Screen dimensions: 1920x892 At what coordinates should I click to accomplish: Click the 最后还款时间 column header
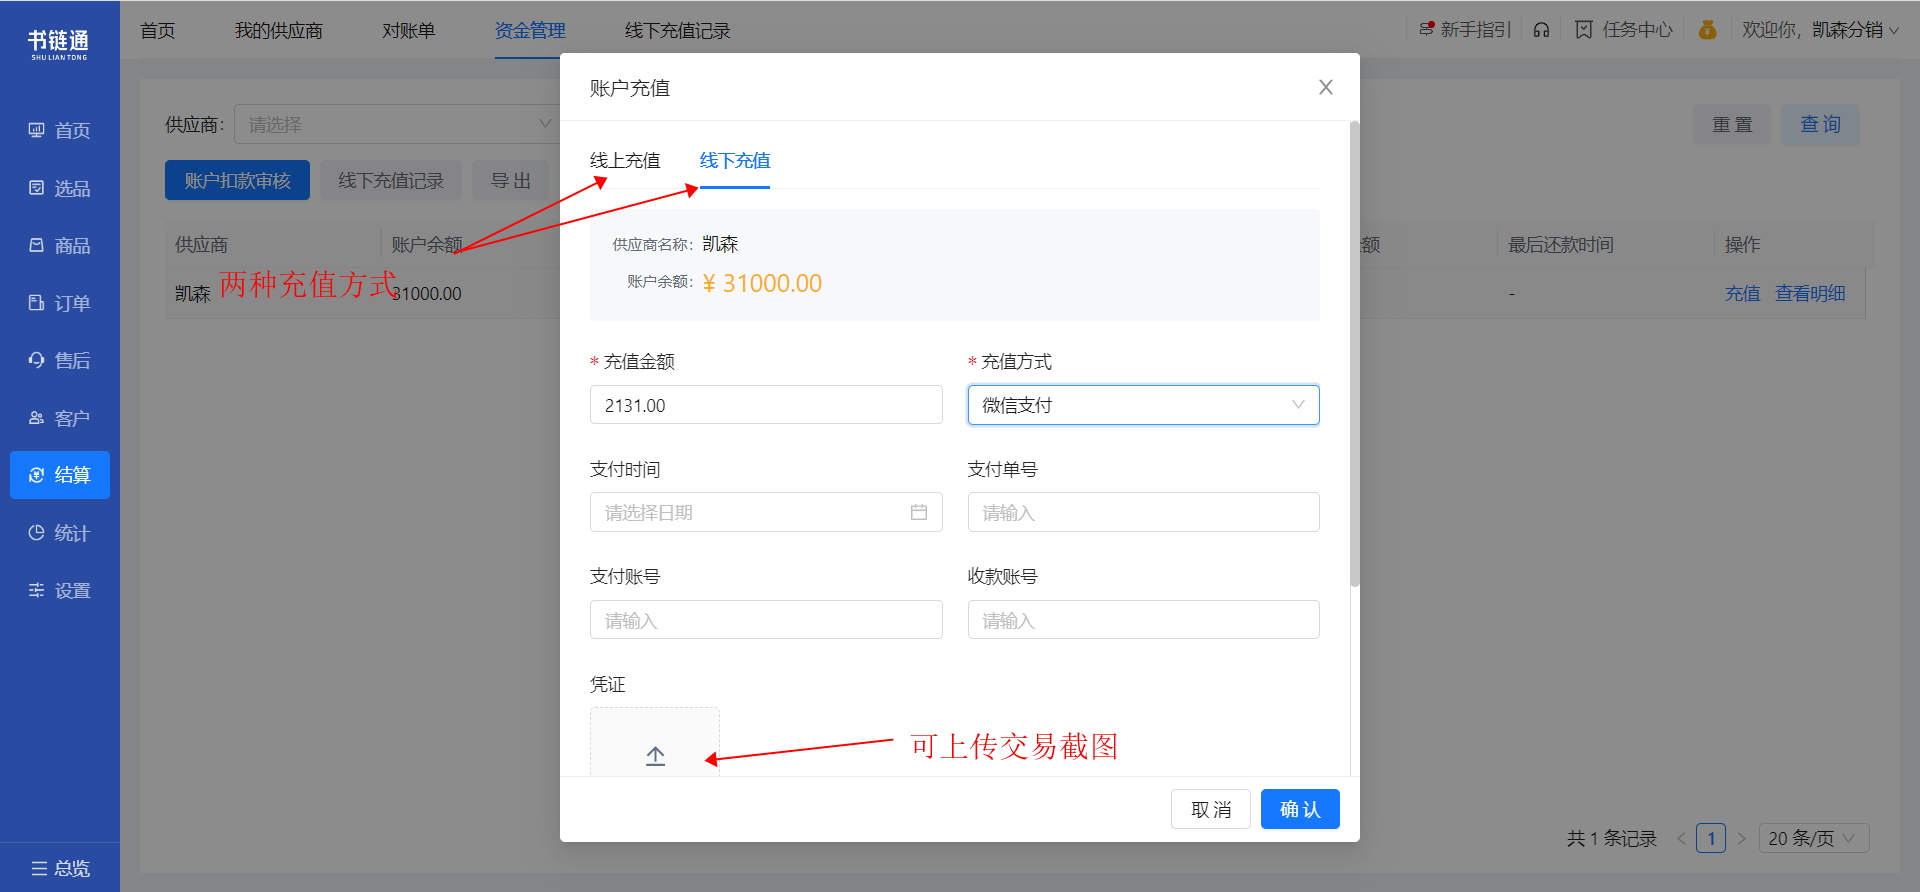pos(1561,245)
